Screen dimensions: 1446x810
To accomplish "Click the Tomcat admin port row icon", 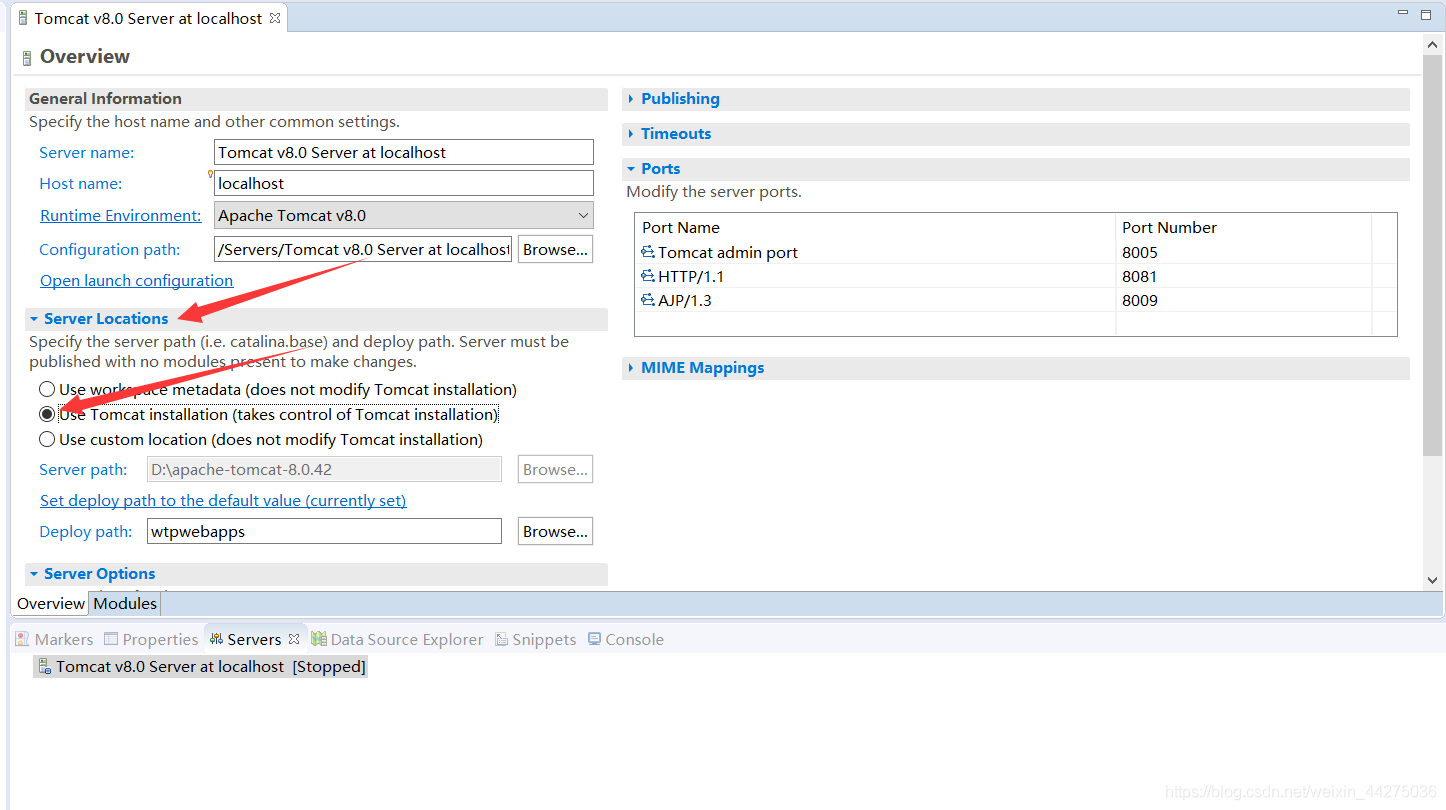I will [648, 252].
